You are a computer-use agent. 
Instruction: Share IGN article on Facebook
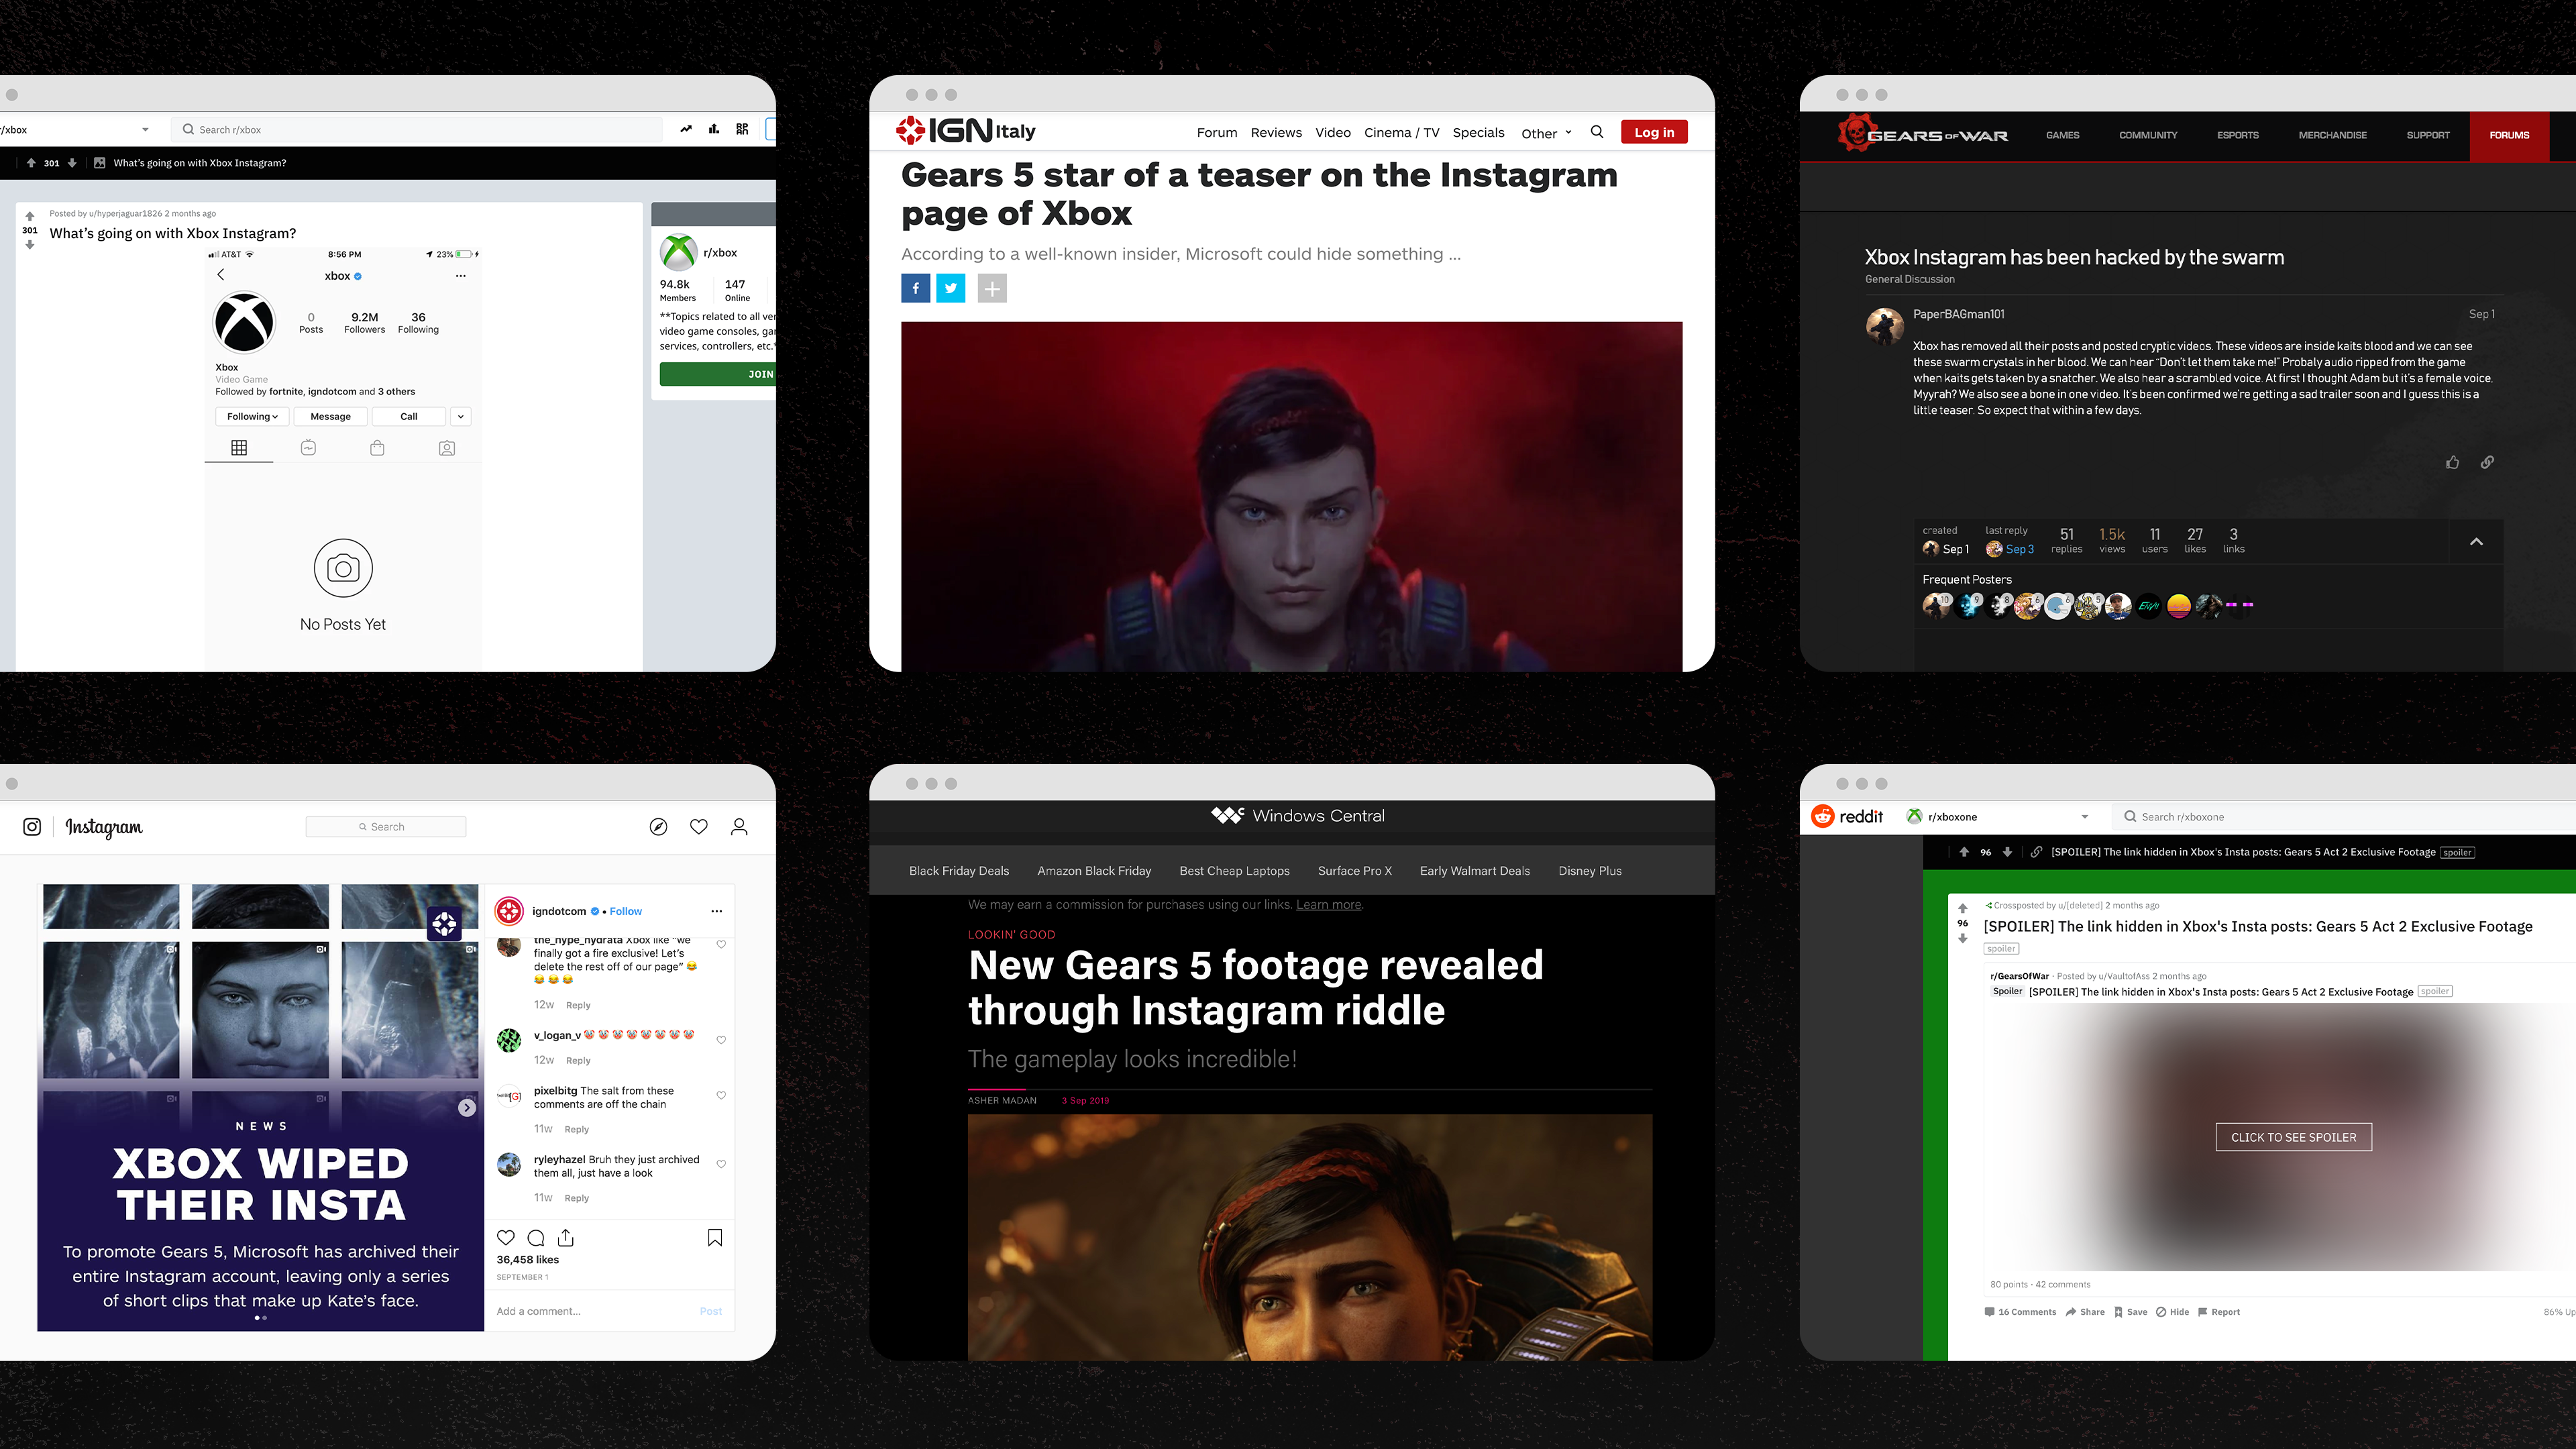pos(915,288)
